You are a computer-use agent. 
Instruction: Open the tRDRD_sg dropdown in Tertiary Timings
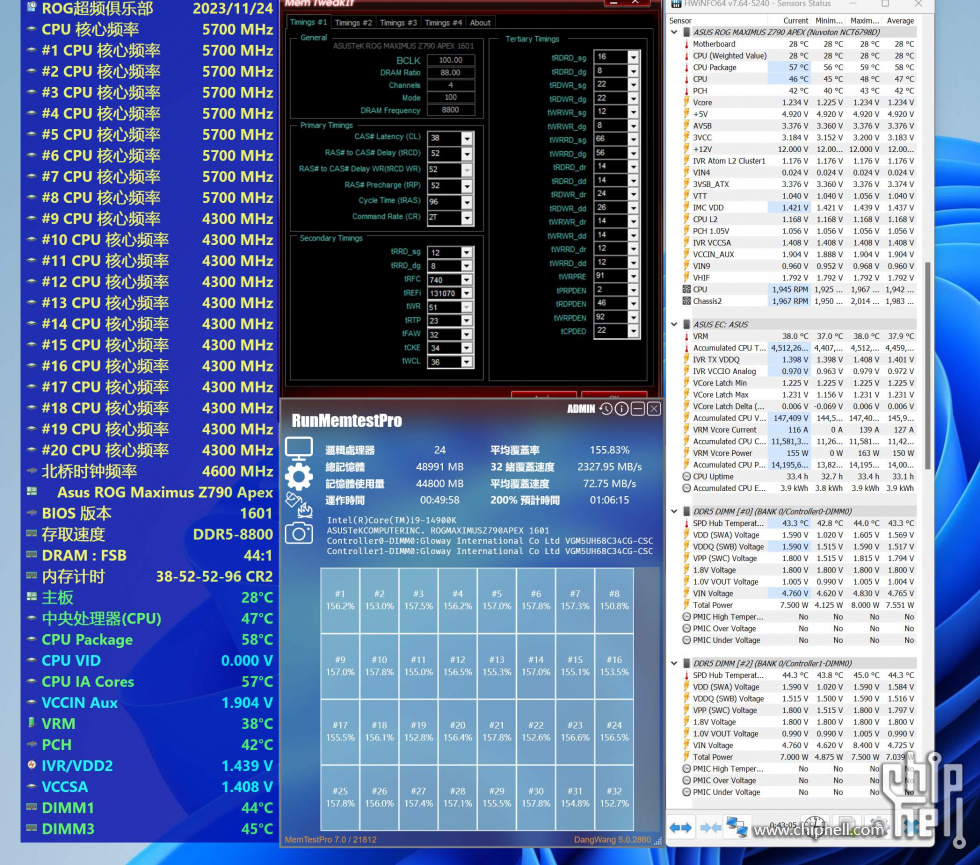tap(633, 57)
